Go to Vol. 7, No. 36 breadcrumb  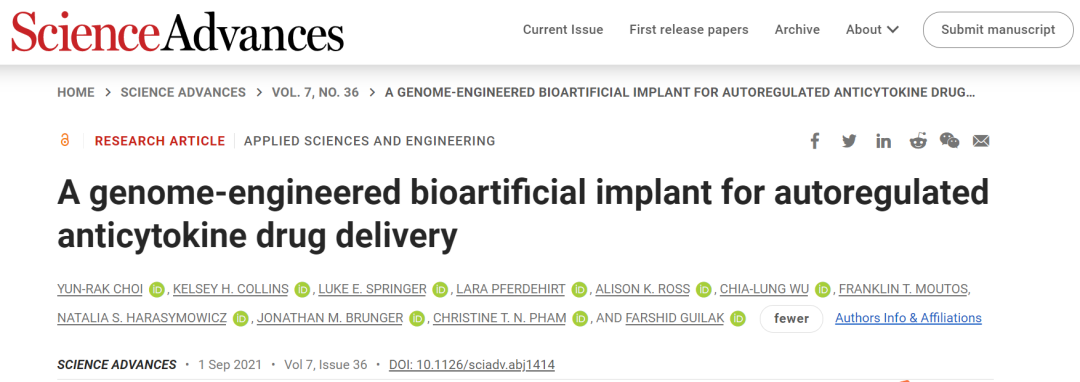(x=315, y=92)
